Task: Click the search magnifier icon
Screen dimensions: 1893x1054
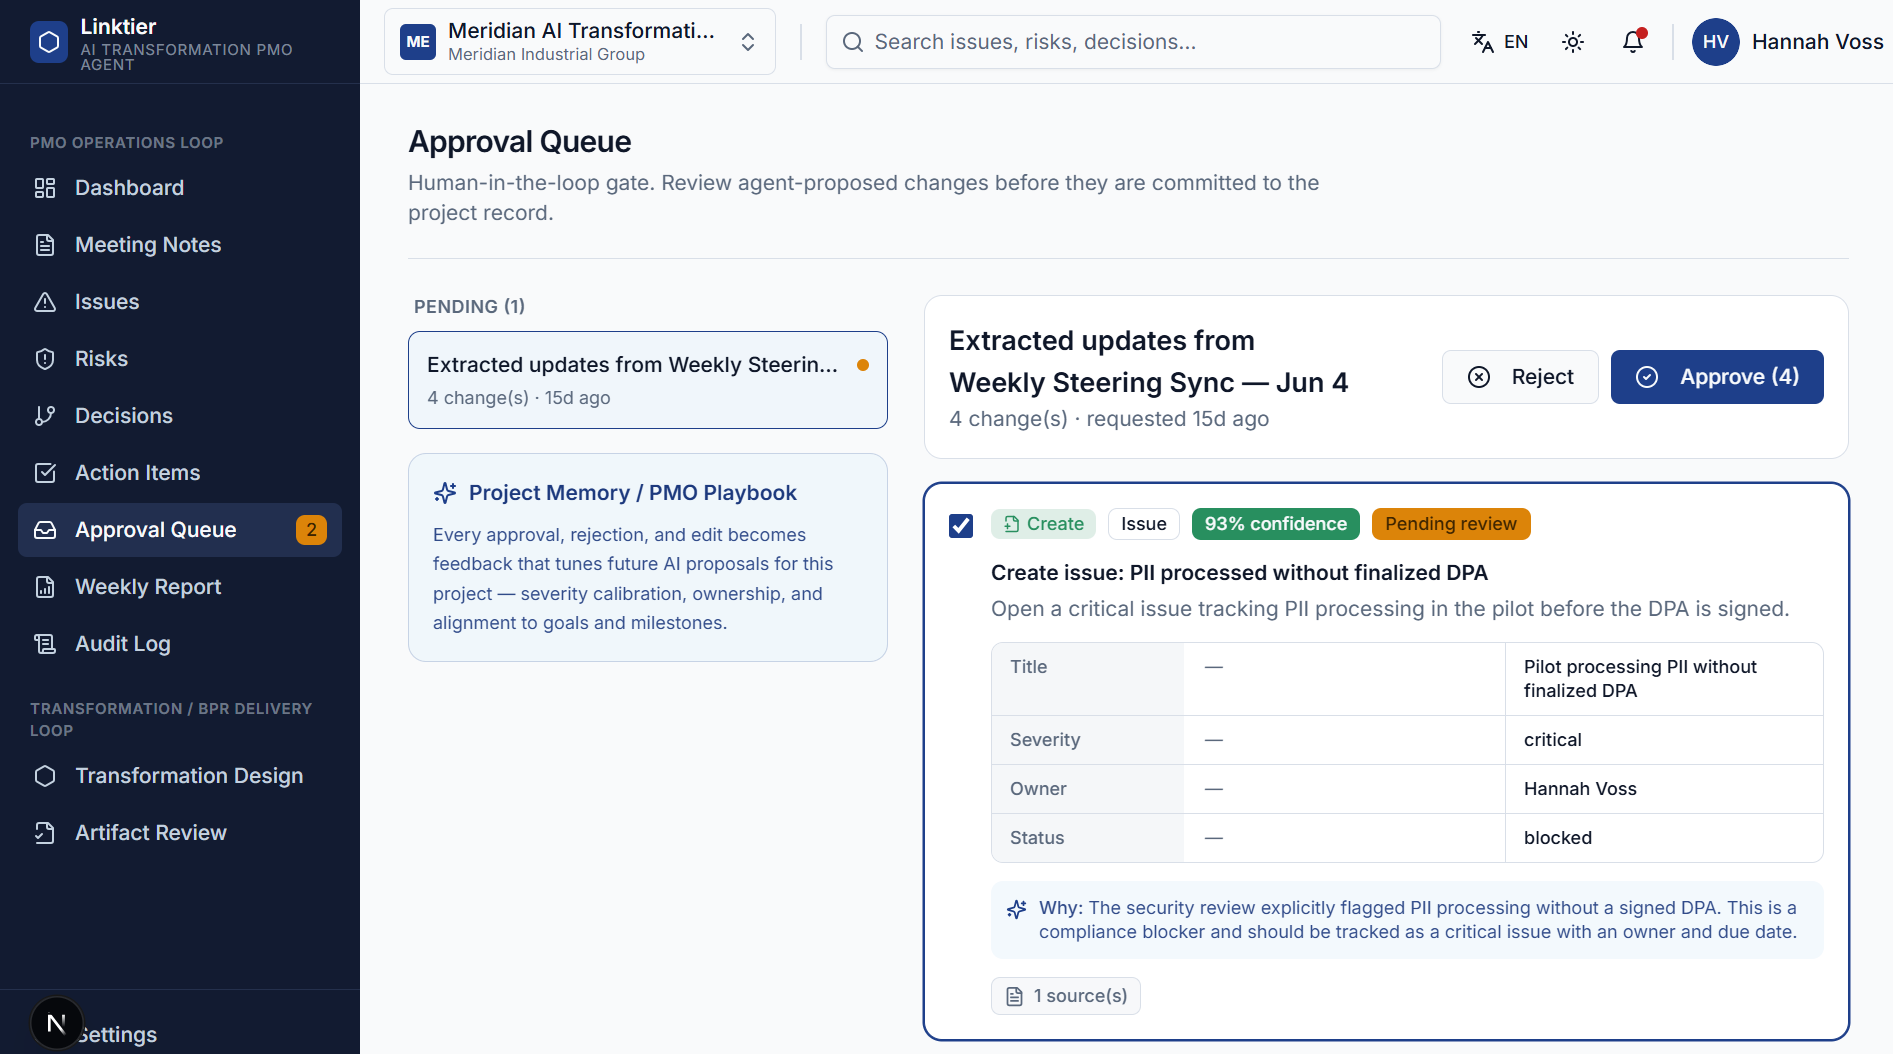Action: [853, 42]
